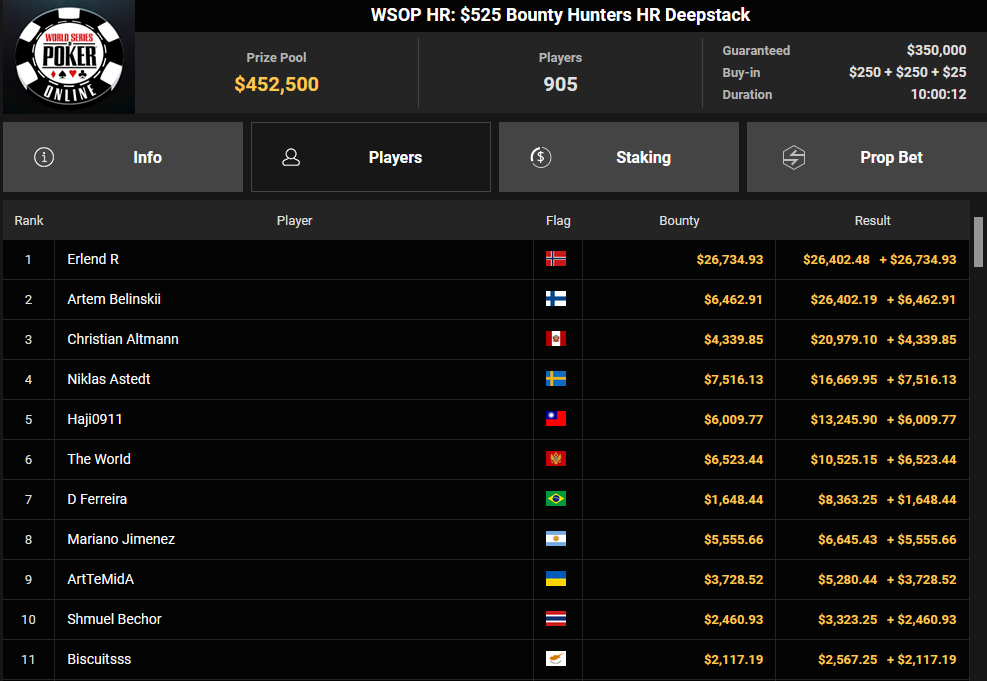Click the 905 players count
Image resolution: width=987 pixels, height=681 pixels.
click(560, 84)
